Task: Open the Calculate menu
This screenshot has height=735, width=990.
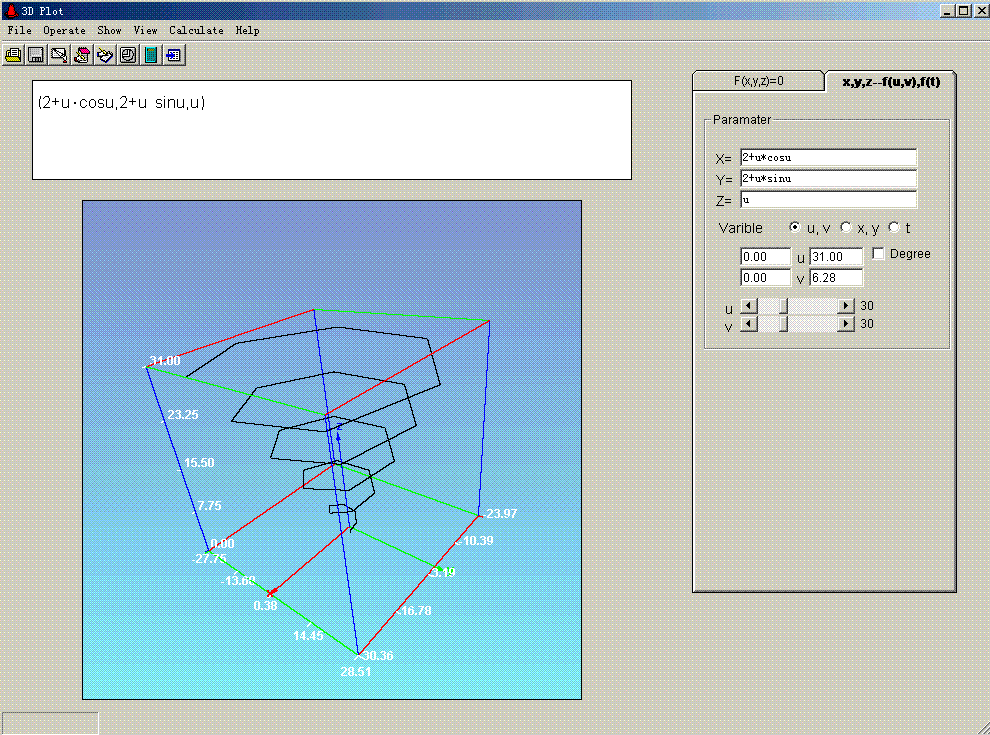Action: [196, 30]
